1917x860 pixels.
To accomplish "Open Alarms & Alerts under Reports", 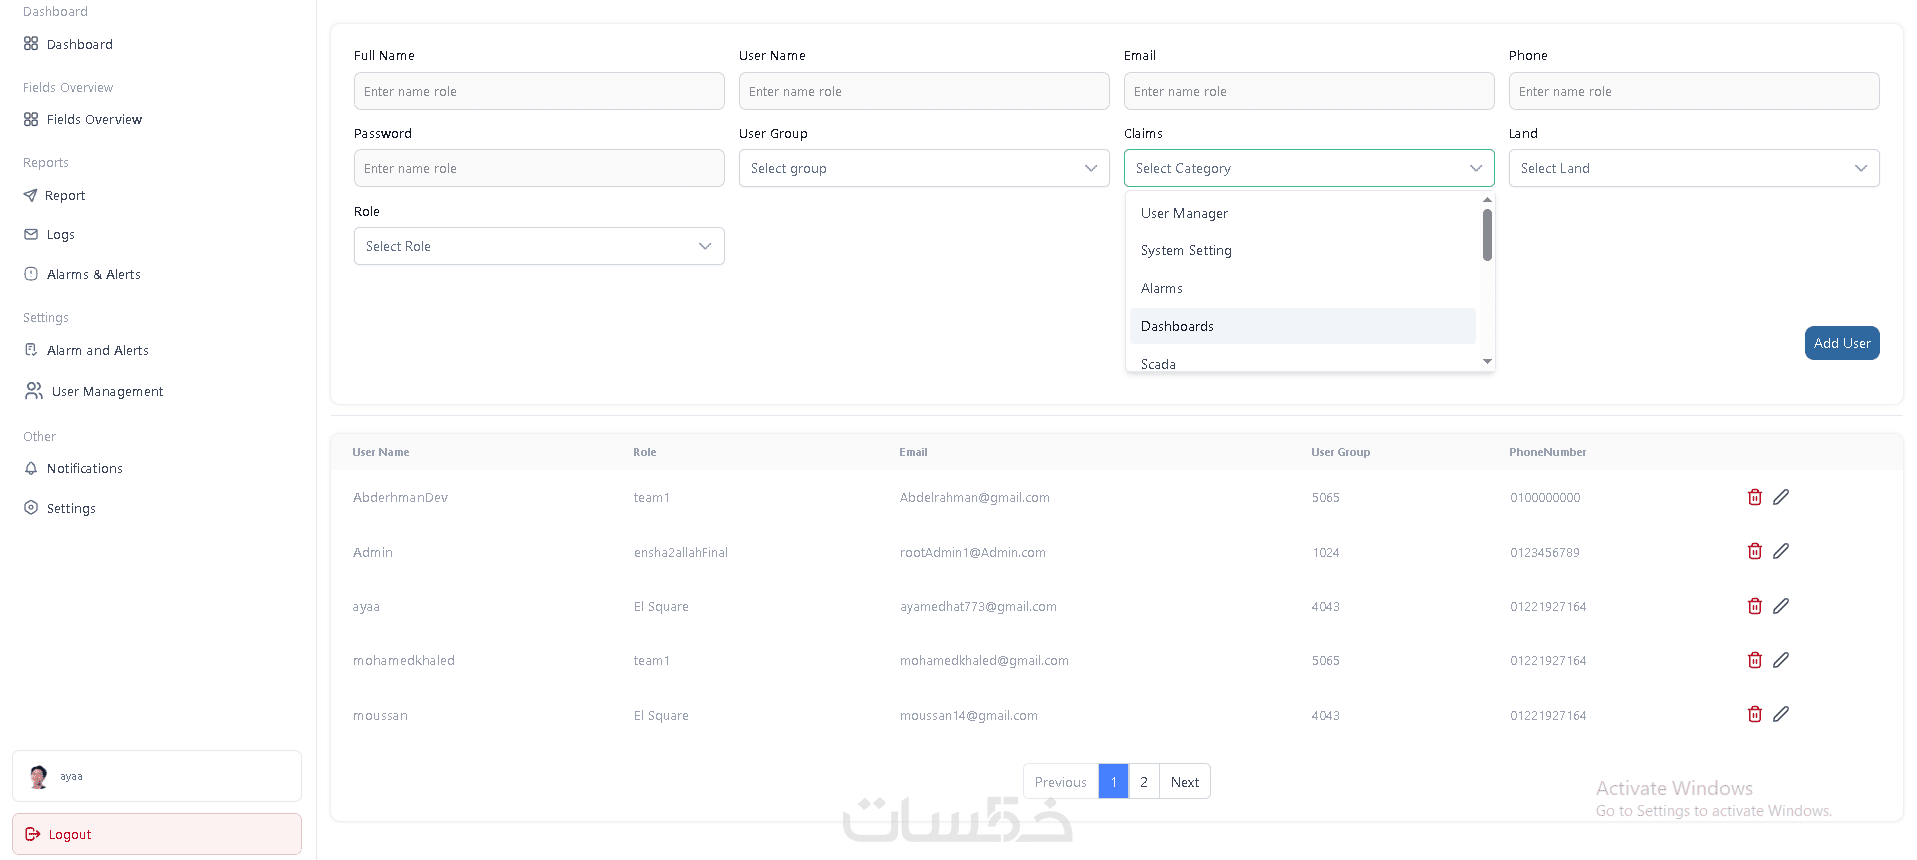I will (82, 274).
